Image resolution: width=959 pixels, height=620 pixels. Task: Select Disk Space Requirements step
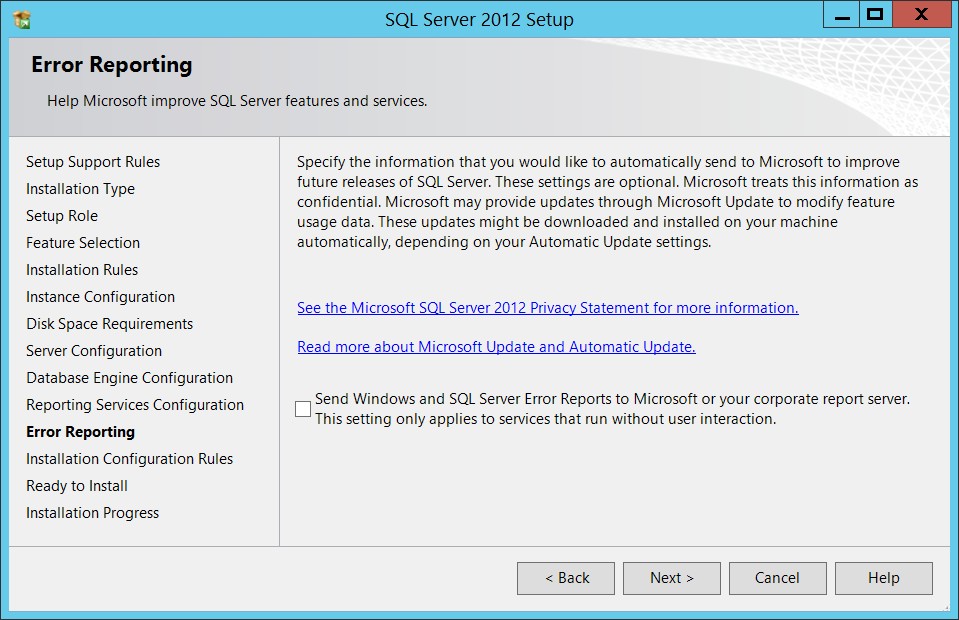tap(109, 323)
